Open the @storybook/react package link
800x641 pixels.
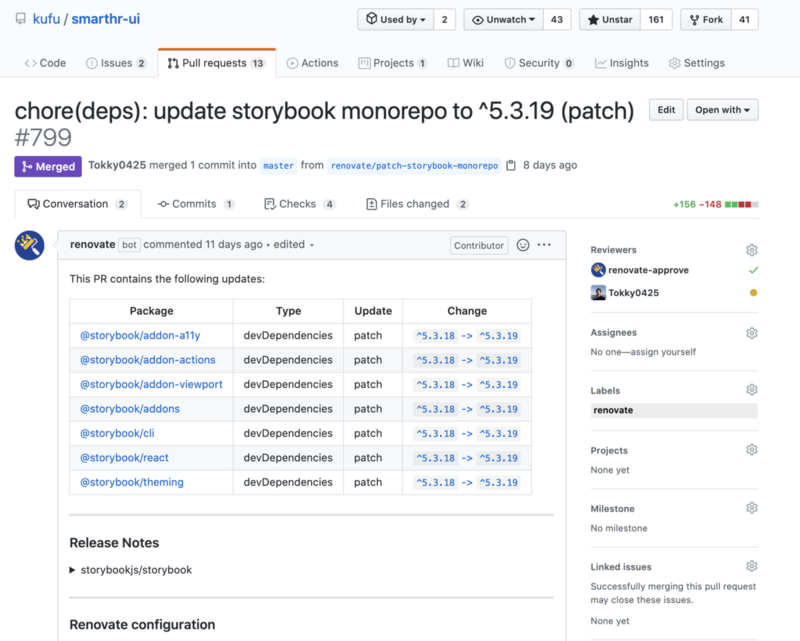pyautogui.click(x=124, y=458)
